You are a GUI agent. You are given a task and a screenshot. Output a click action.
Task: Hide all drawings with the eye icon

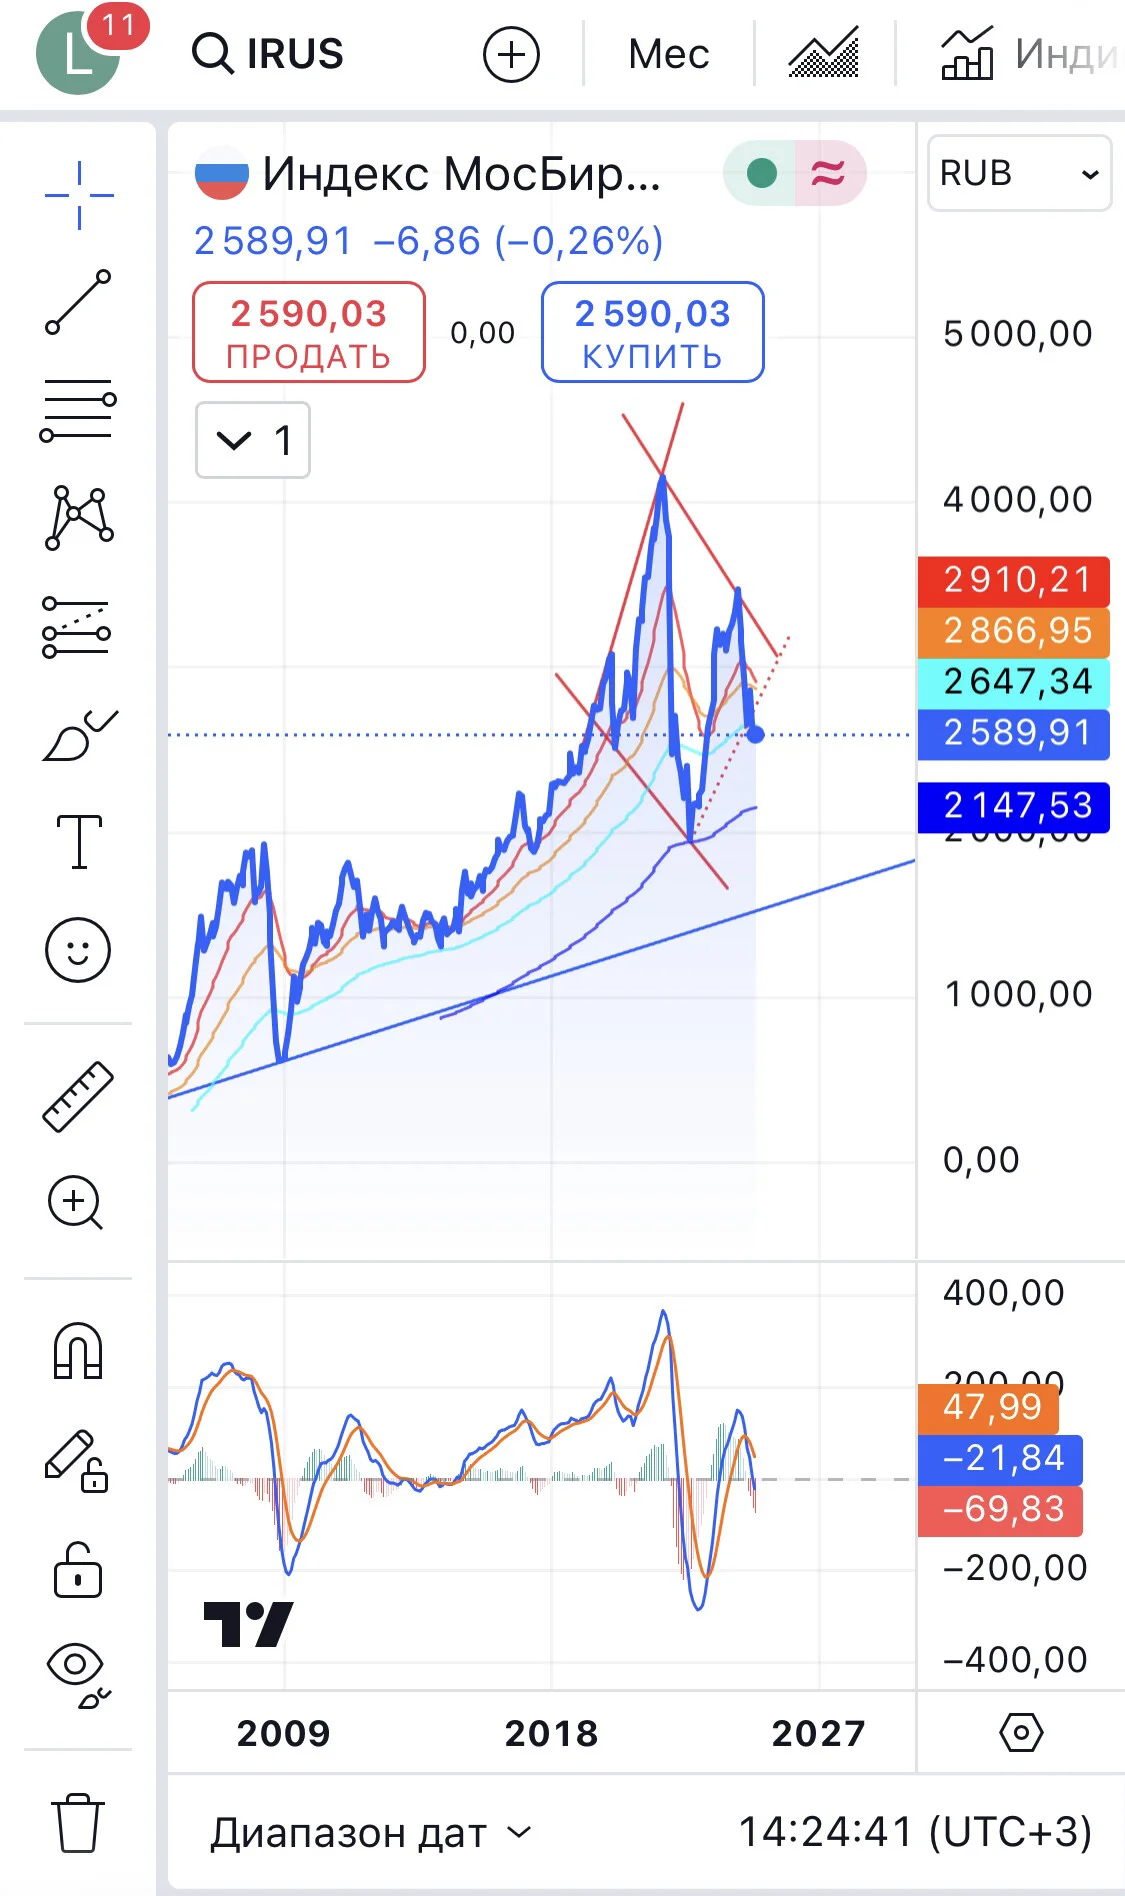tap(78, 1675)
